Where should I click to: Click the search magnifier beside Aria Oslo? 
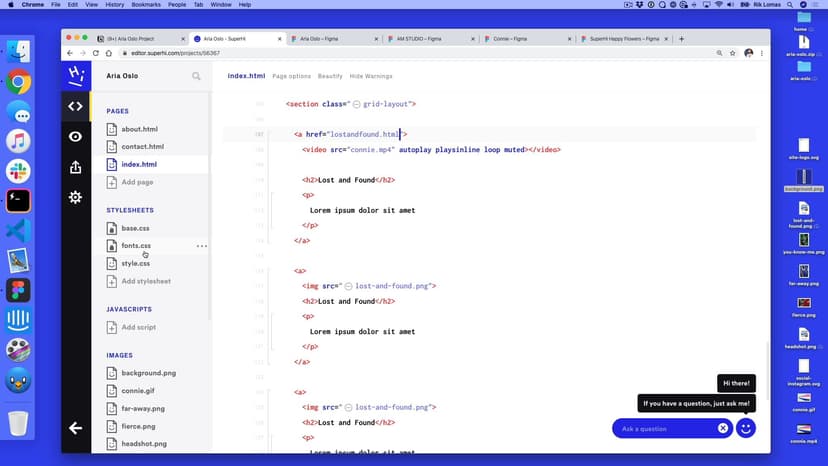(x=196, y=76)
